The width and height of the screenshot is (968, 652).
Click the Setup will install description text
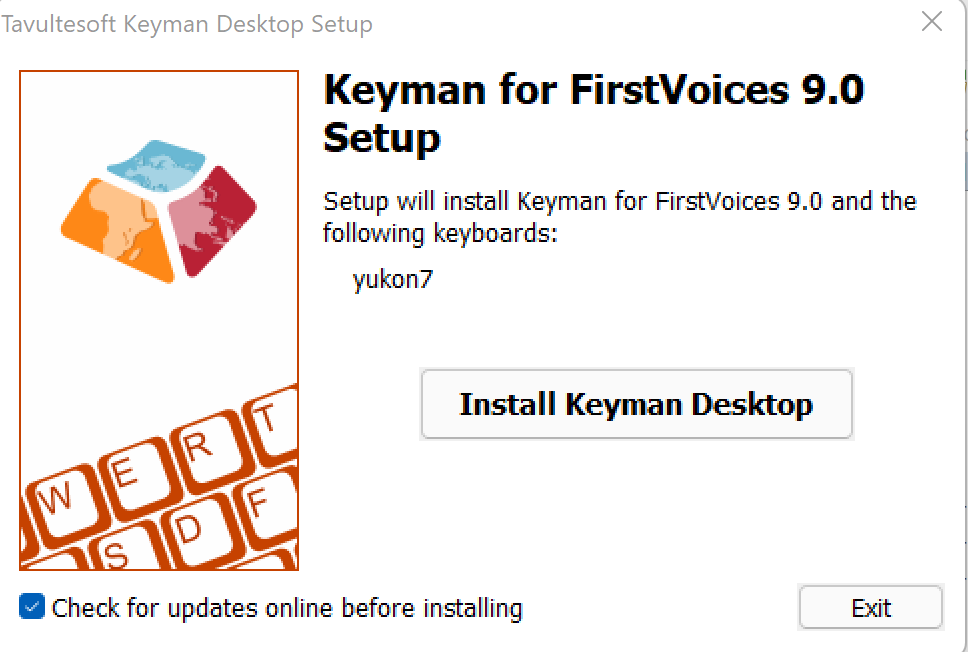coord(620,217)
